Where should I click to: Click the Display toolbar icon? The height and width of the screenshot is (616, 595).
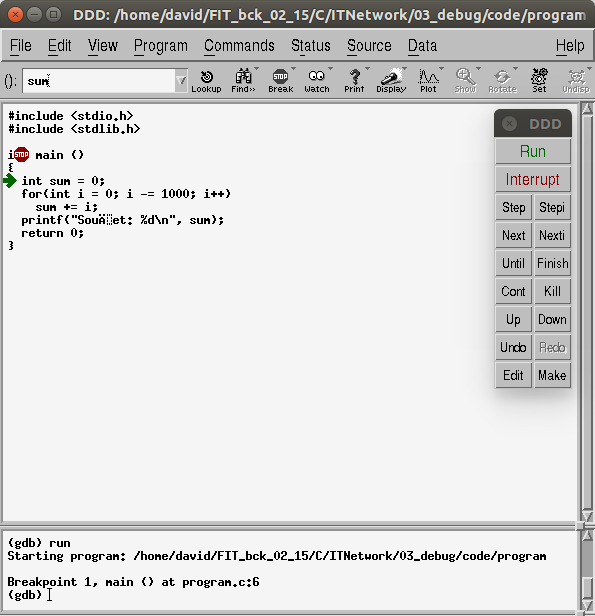[391, 81]
